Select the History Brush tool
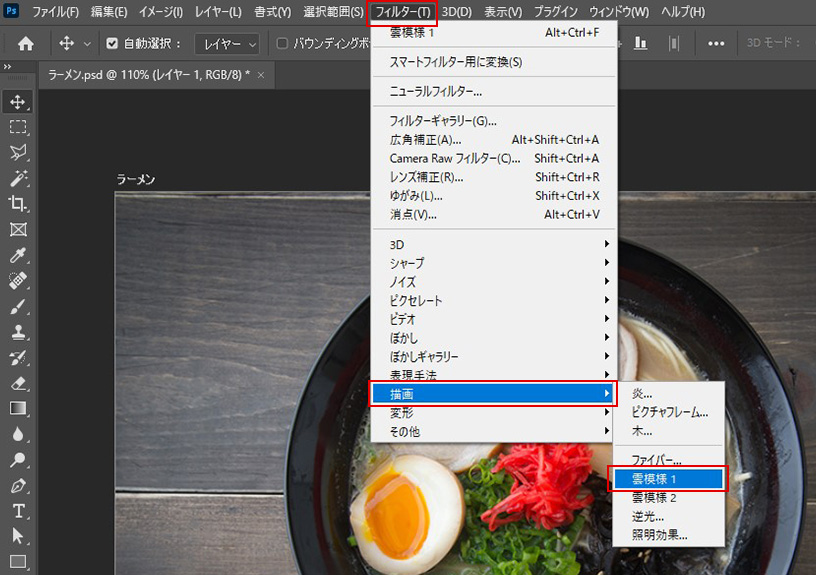The width and height of the screenshot is (816, 575). point(18,357)
